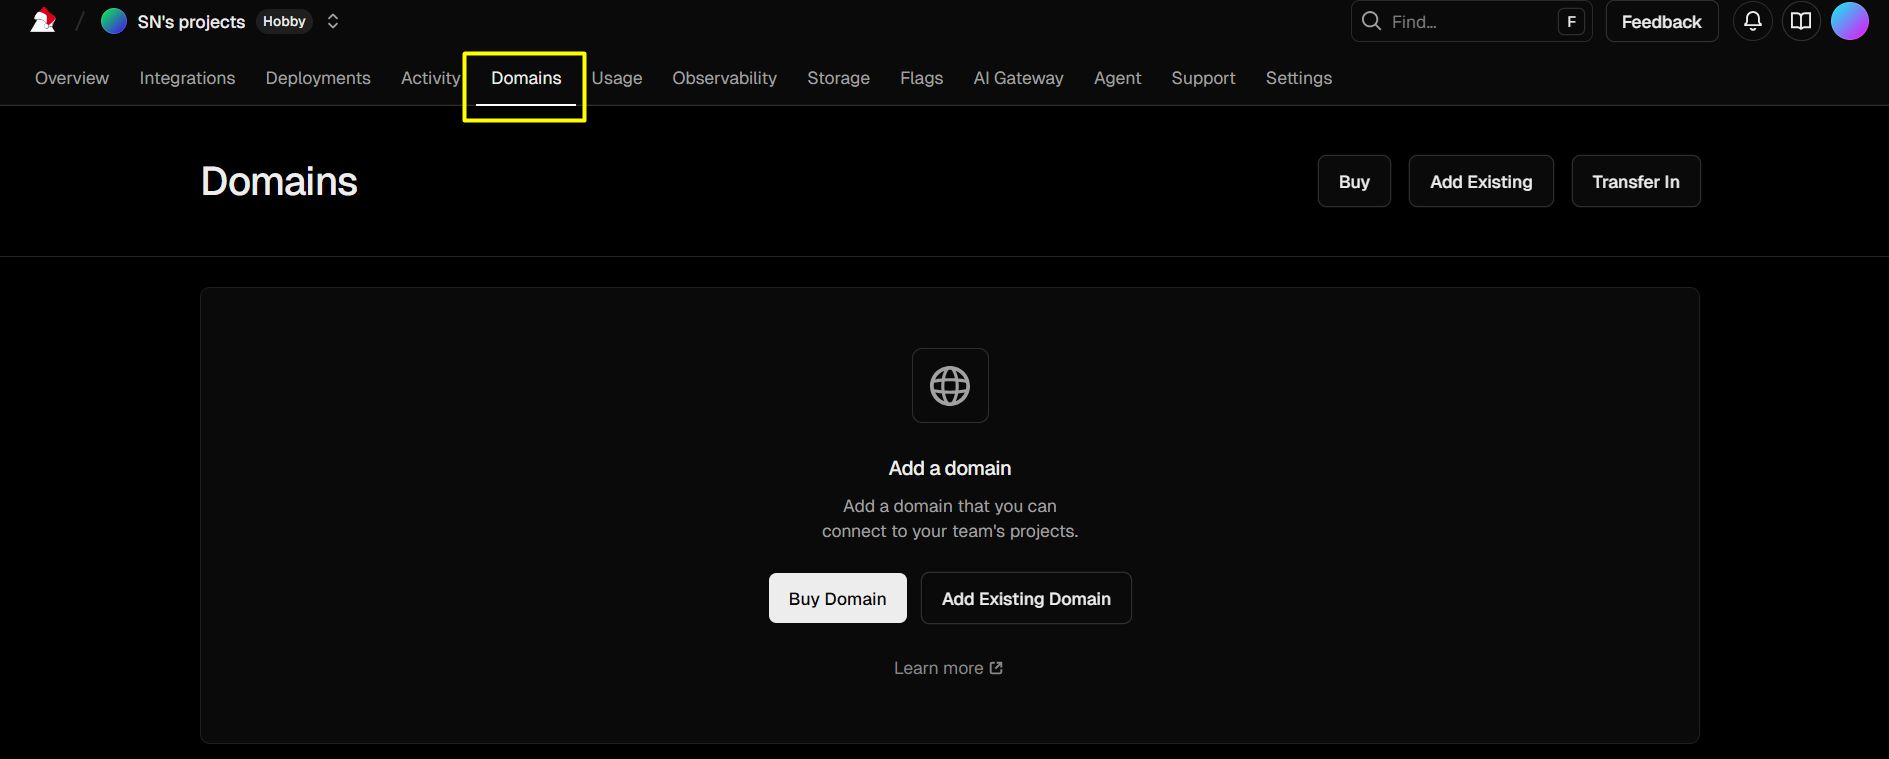Open the notifications bell icon
Image resolution: width=1889 pixels, height=759 pixels.
coord(1753,21)
